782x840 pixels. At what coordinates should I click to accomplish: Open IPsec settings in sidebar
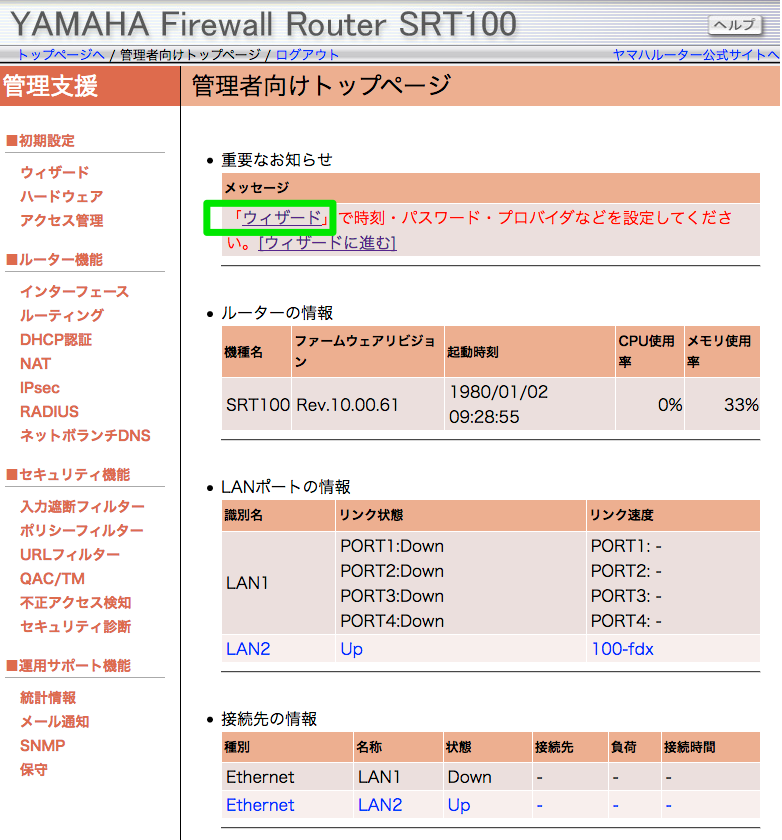pyautogui.click(x=40, y=388)
